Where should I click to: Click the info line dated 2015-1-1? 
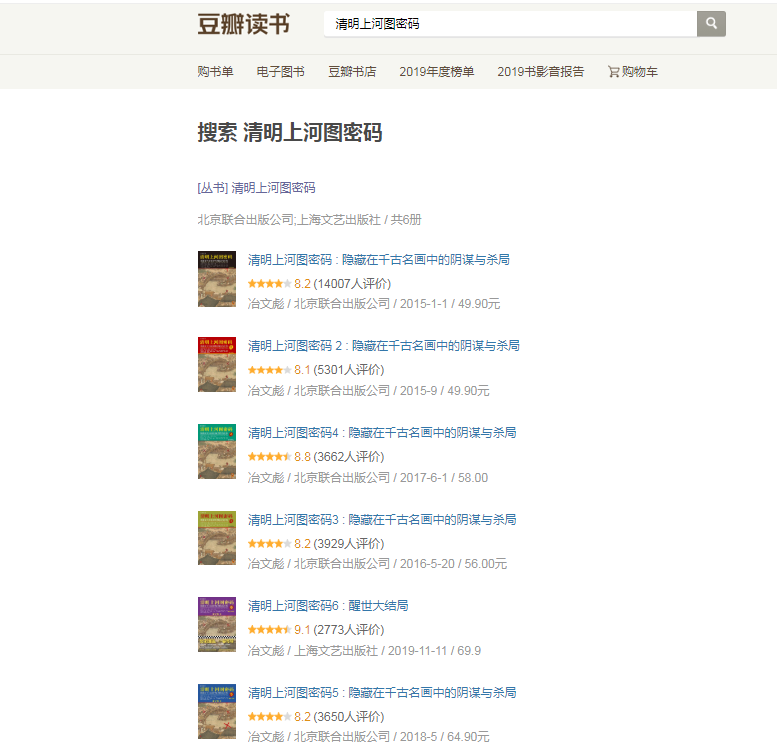click(x=374, y=304)
